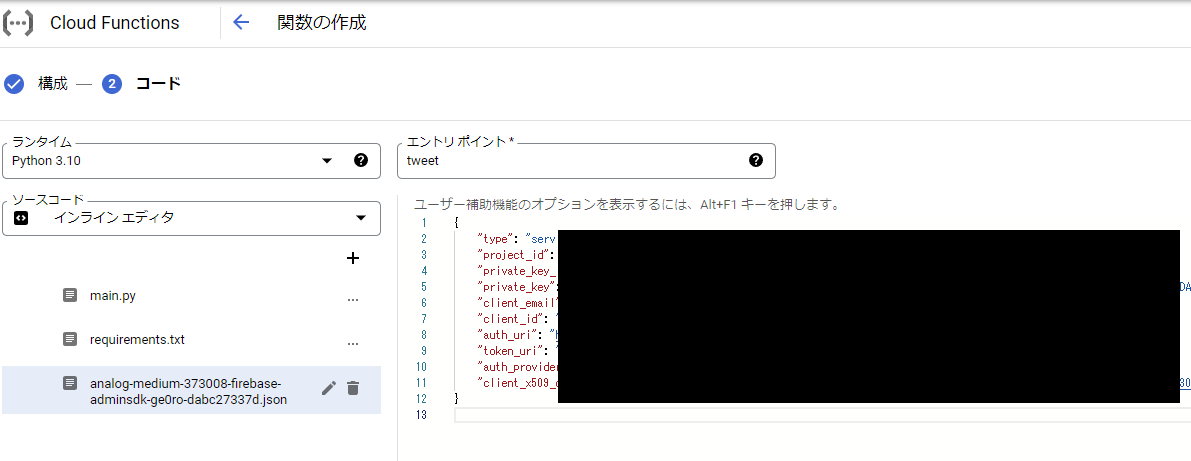The width and height of the screenshot is (1191, 461).
Task: Click the 関数の作成 heading
Action: click(x=322, y=23)
